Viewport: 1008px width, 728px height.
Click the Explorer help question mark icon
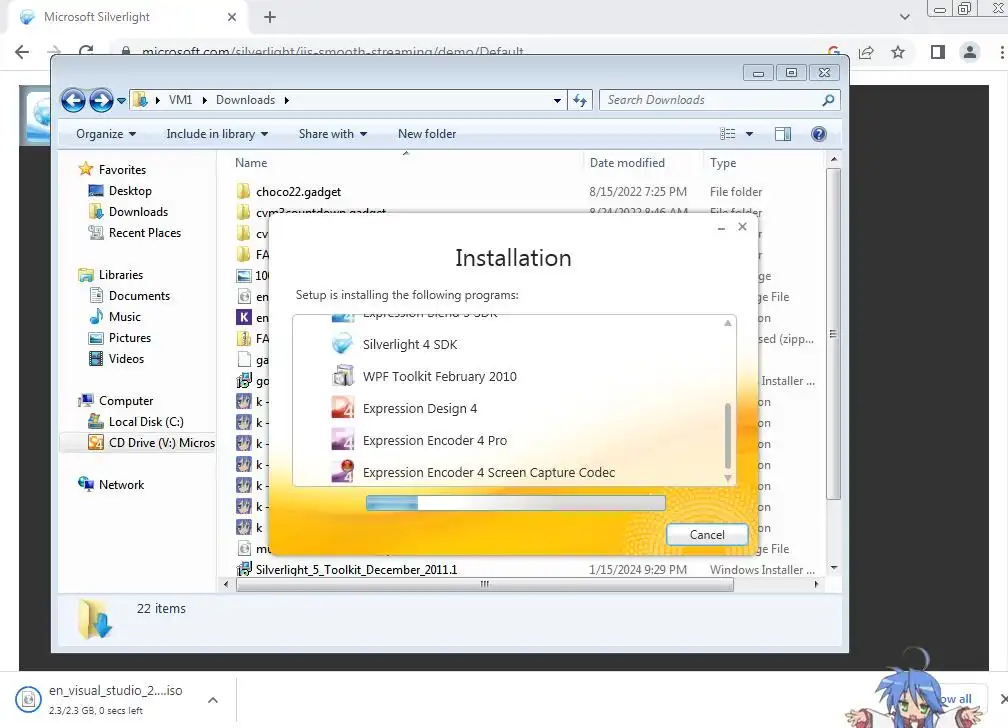[x=818, y=134]
